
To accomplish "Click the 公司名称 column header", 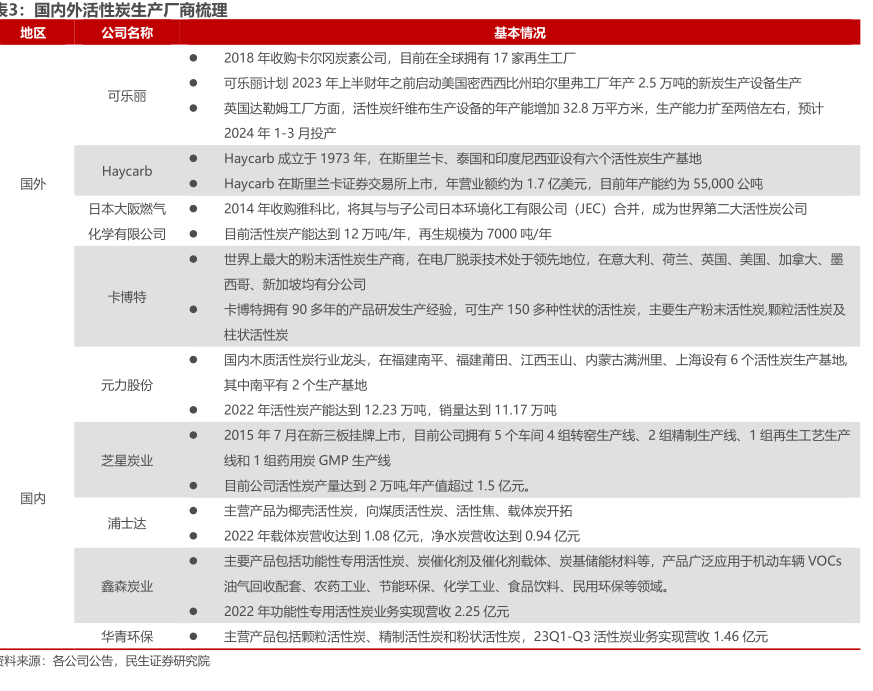I will click(127, 33).
